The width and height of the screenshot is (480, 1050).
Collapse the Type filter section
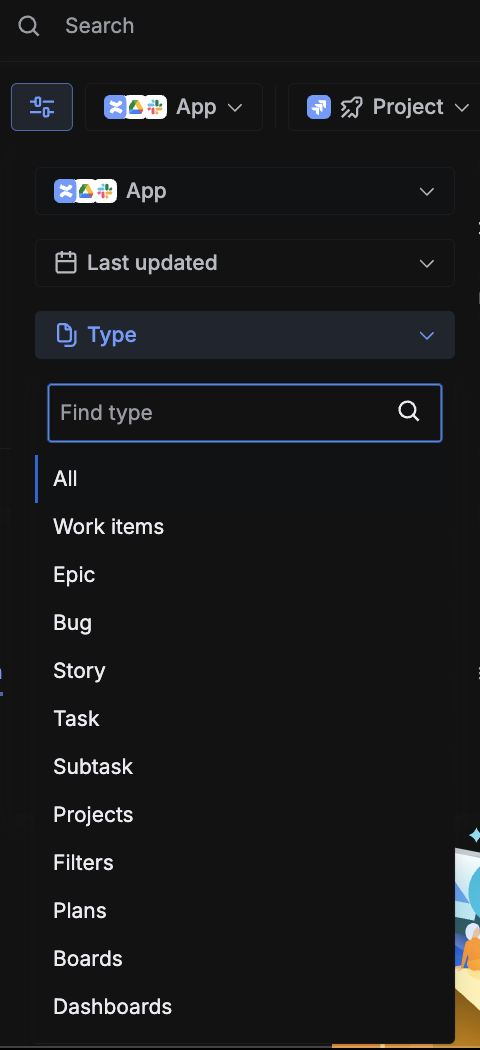coord(245,335)
